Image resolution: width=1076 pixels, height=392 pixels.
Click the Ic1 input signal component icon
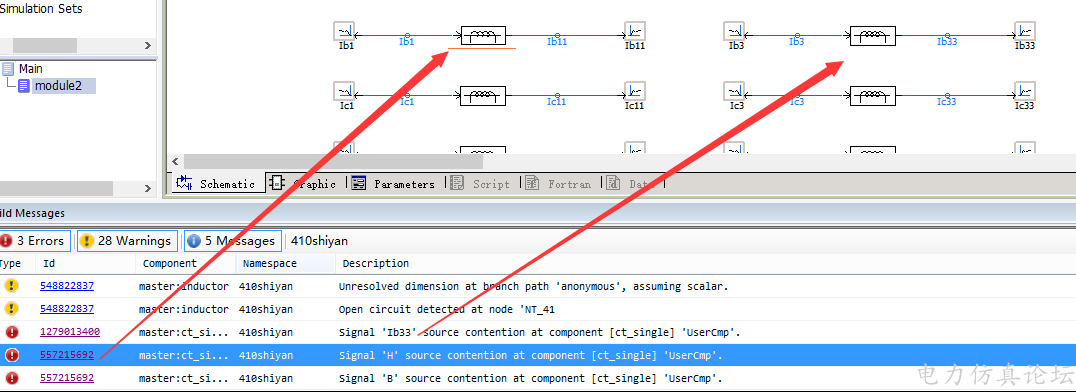344,91
